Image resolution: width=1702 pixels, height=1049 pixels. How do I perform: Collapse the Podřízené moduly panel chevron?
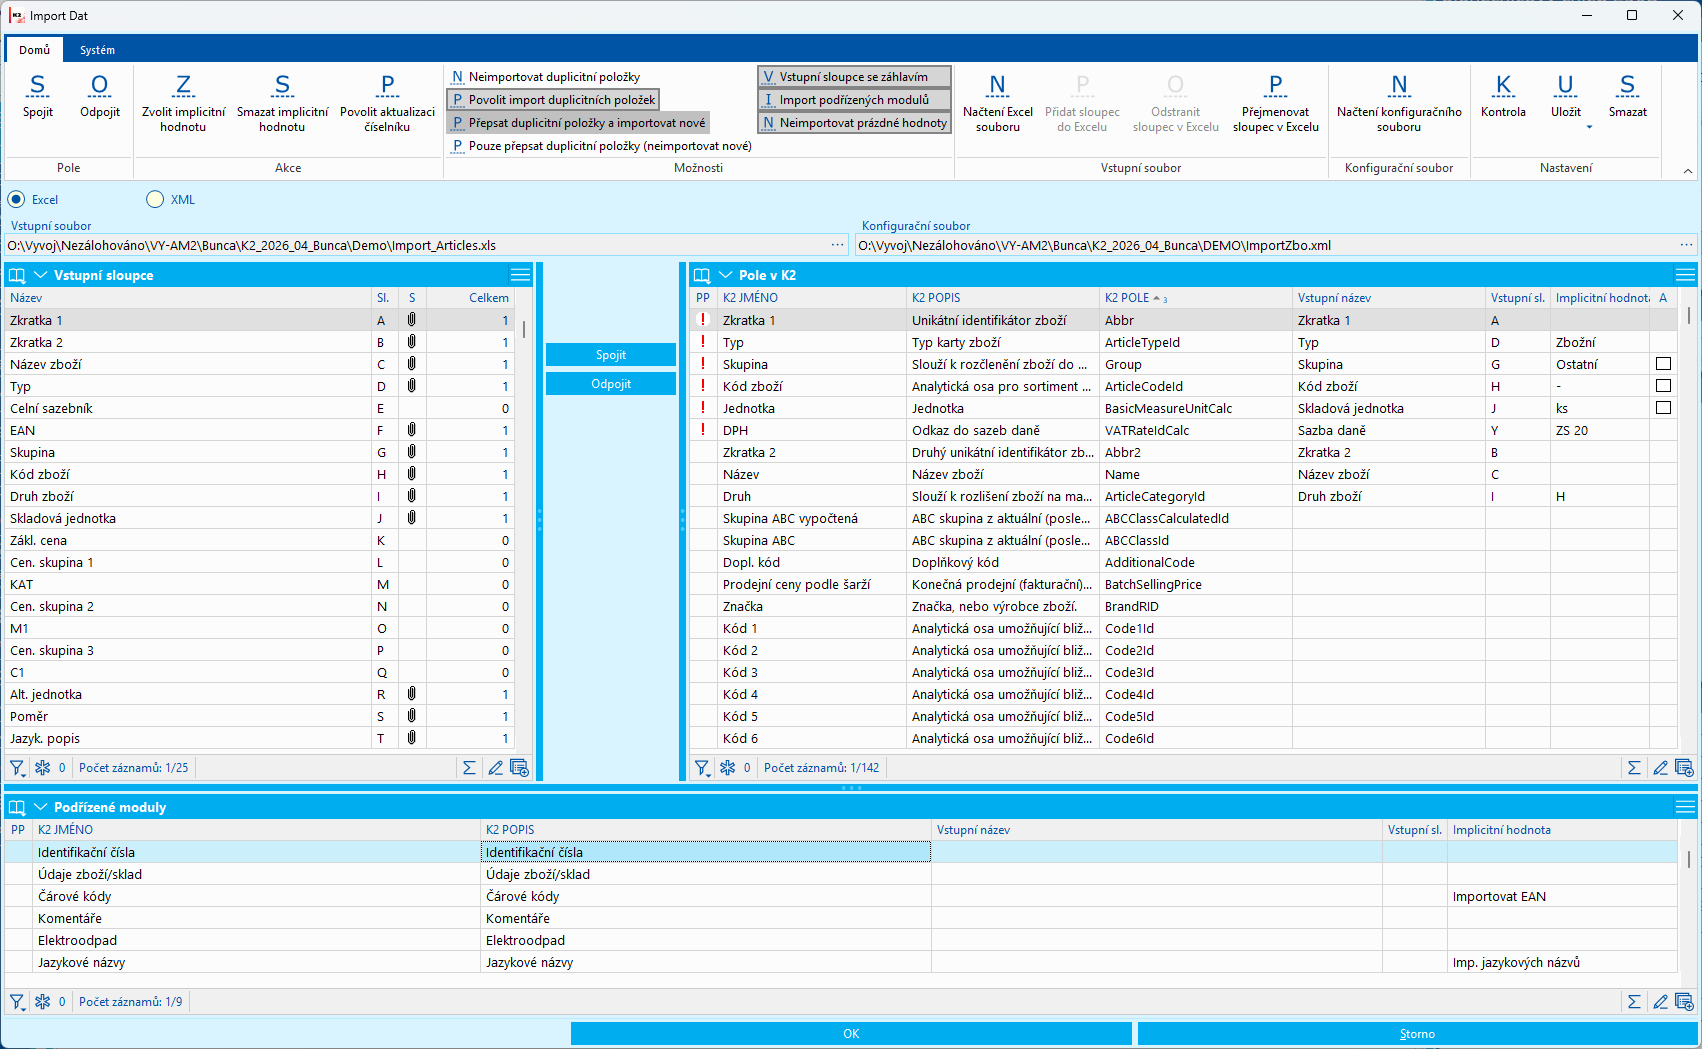pos(41,807)
